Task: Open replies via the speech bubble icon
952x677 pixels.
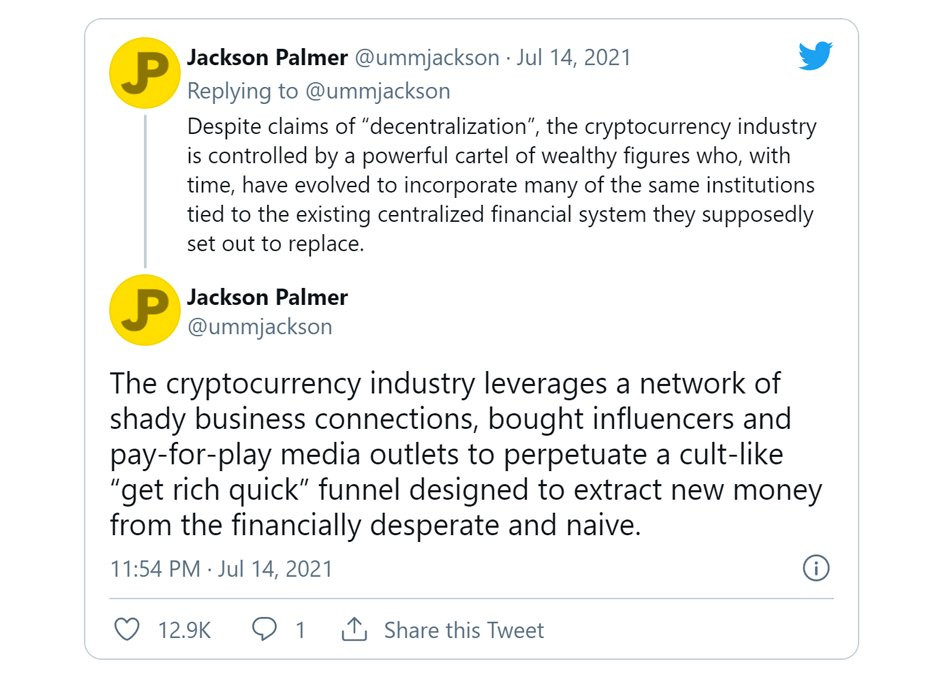Action: click(x=264, y=629)
